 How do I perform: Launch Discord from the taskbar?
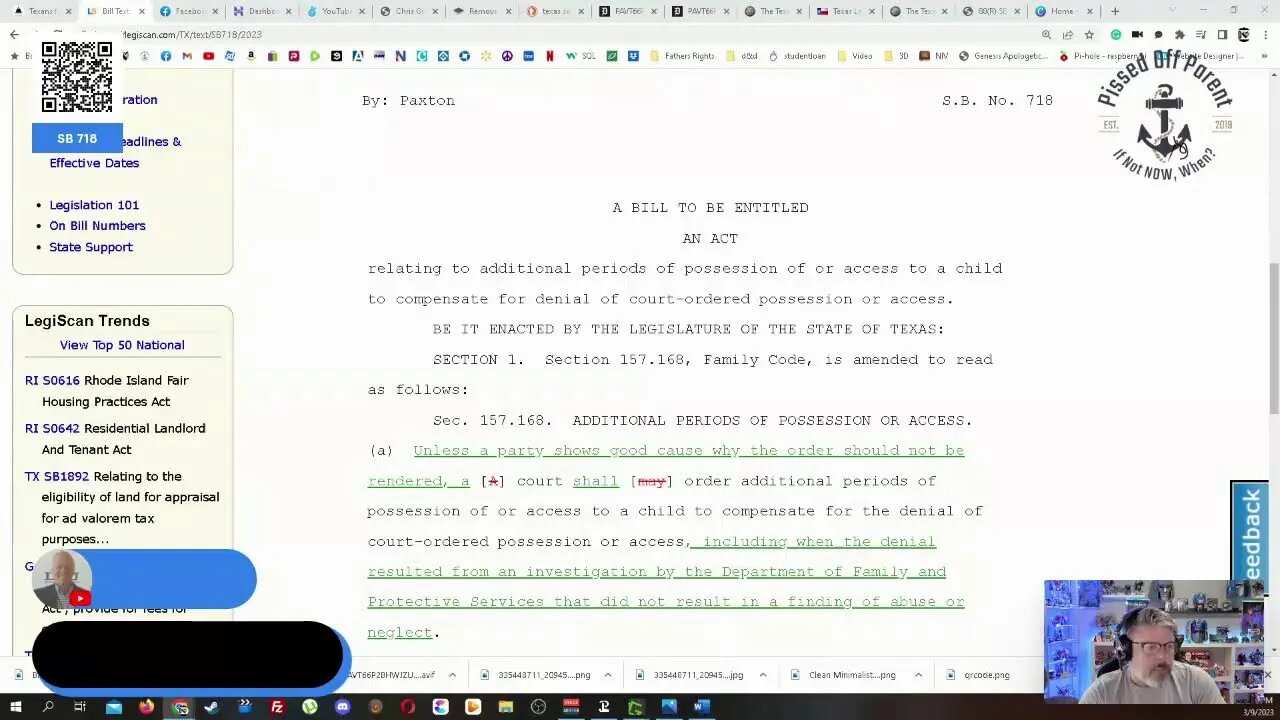point(343,707)
